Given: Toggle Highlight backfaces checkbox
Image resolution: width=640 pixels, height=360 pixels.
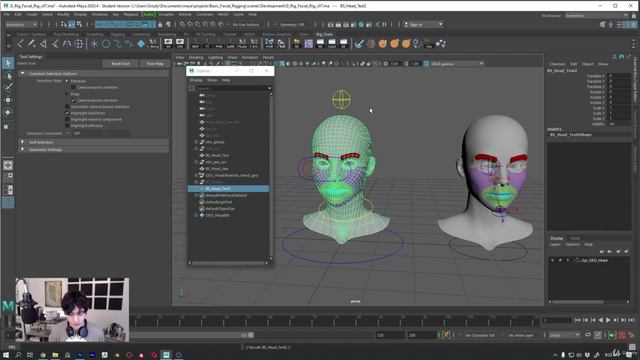Looking at the screenshot, I should pos(67,113).
